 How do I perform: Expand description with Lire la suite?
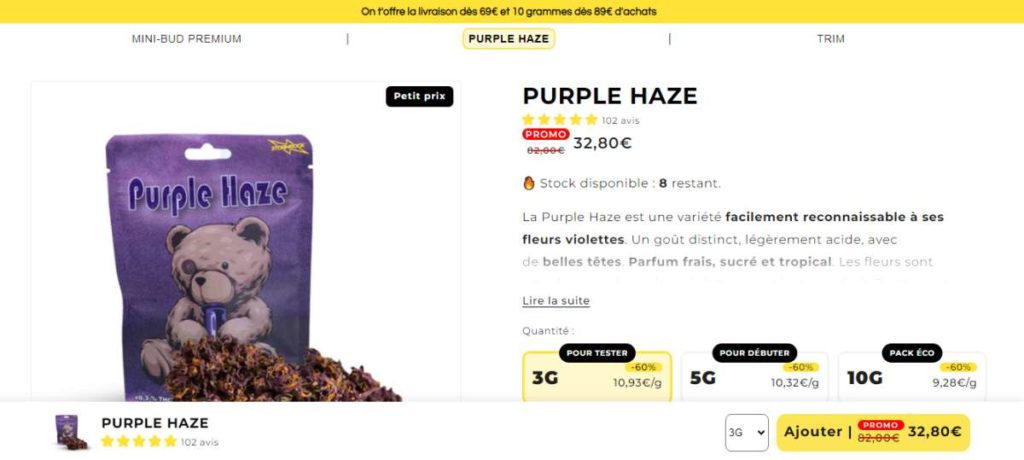pos(556,301)
